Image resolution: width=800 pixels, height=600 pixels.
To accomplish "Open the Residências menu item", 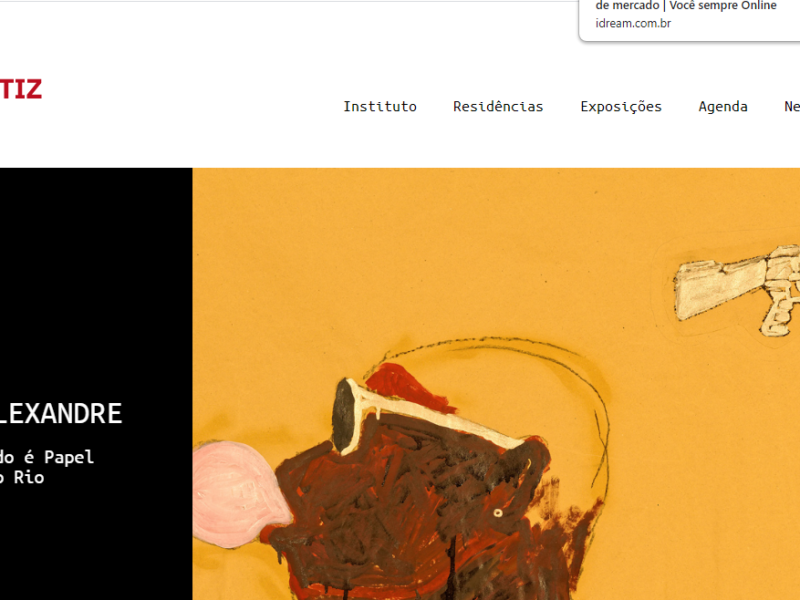I will pos(498,107).
